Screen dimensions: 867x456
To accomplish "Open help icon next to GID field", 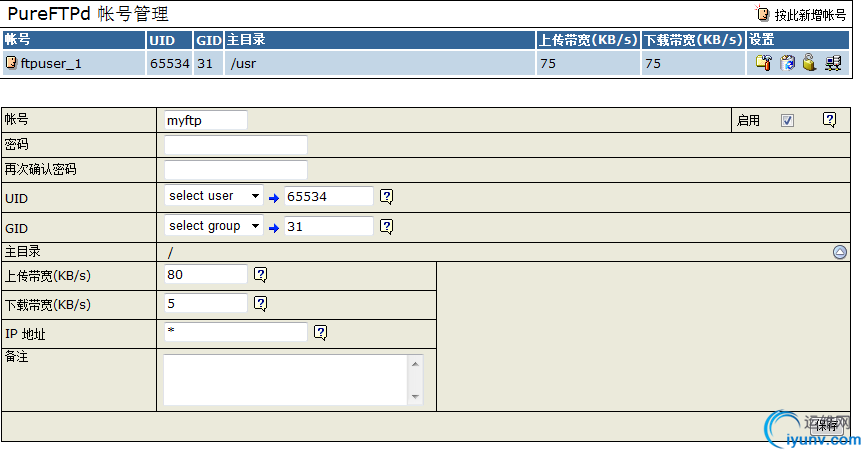I will click(387, 227).
